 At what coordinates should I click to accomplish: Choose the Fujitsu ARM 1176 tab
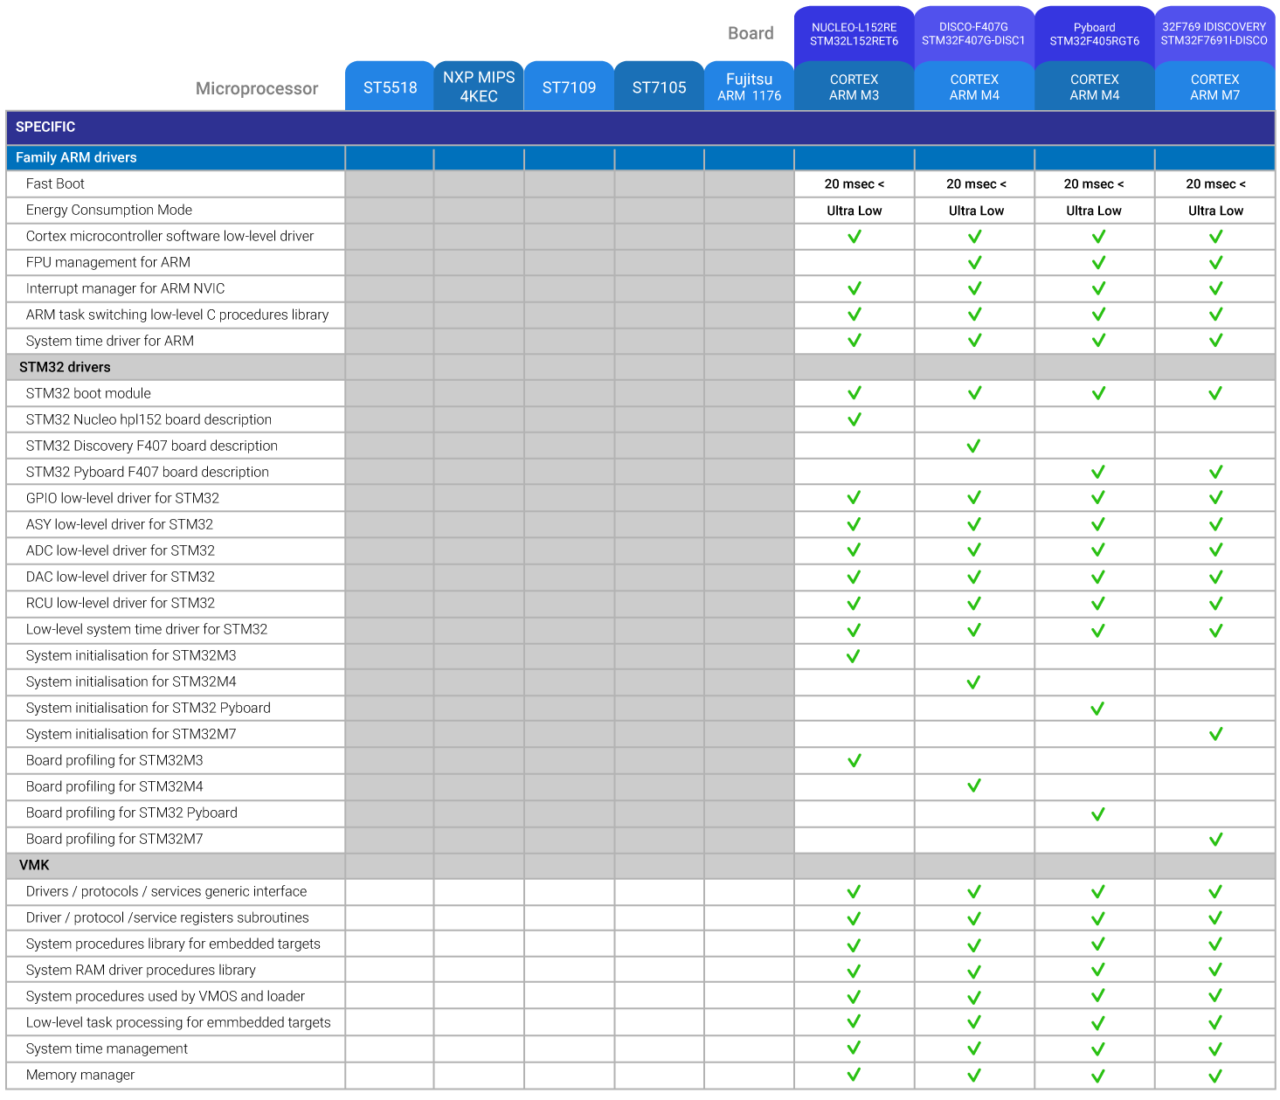(749, 88)
